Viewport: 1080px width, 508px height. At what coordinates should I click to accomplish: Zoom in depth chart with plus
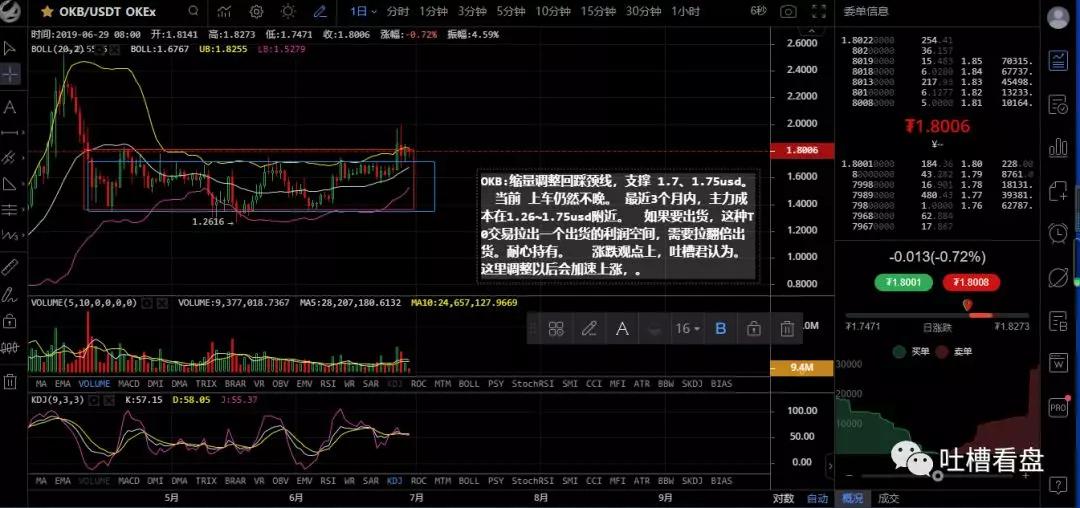point(1025,475)
